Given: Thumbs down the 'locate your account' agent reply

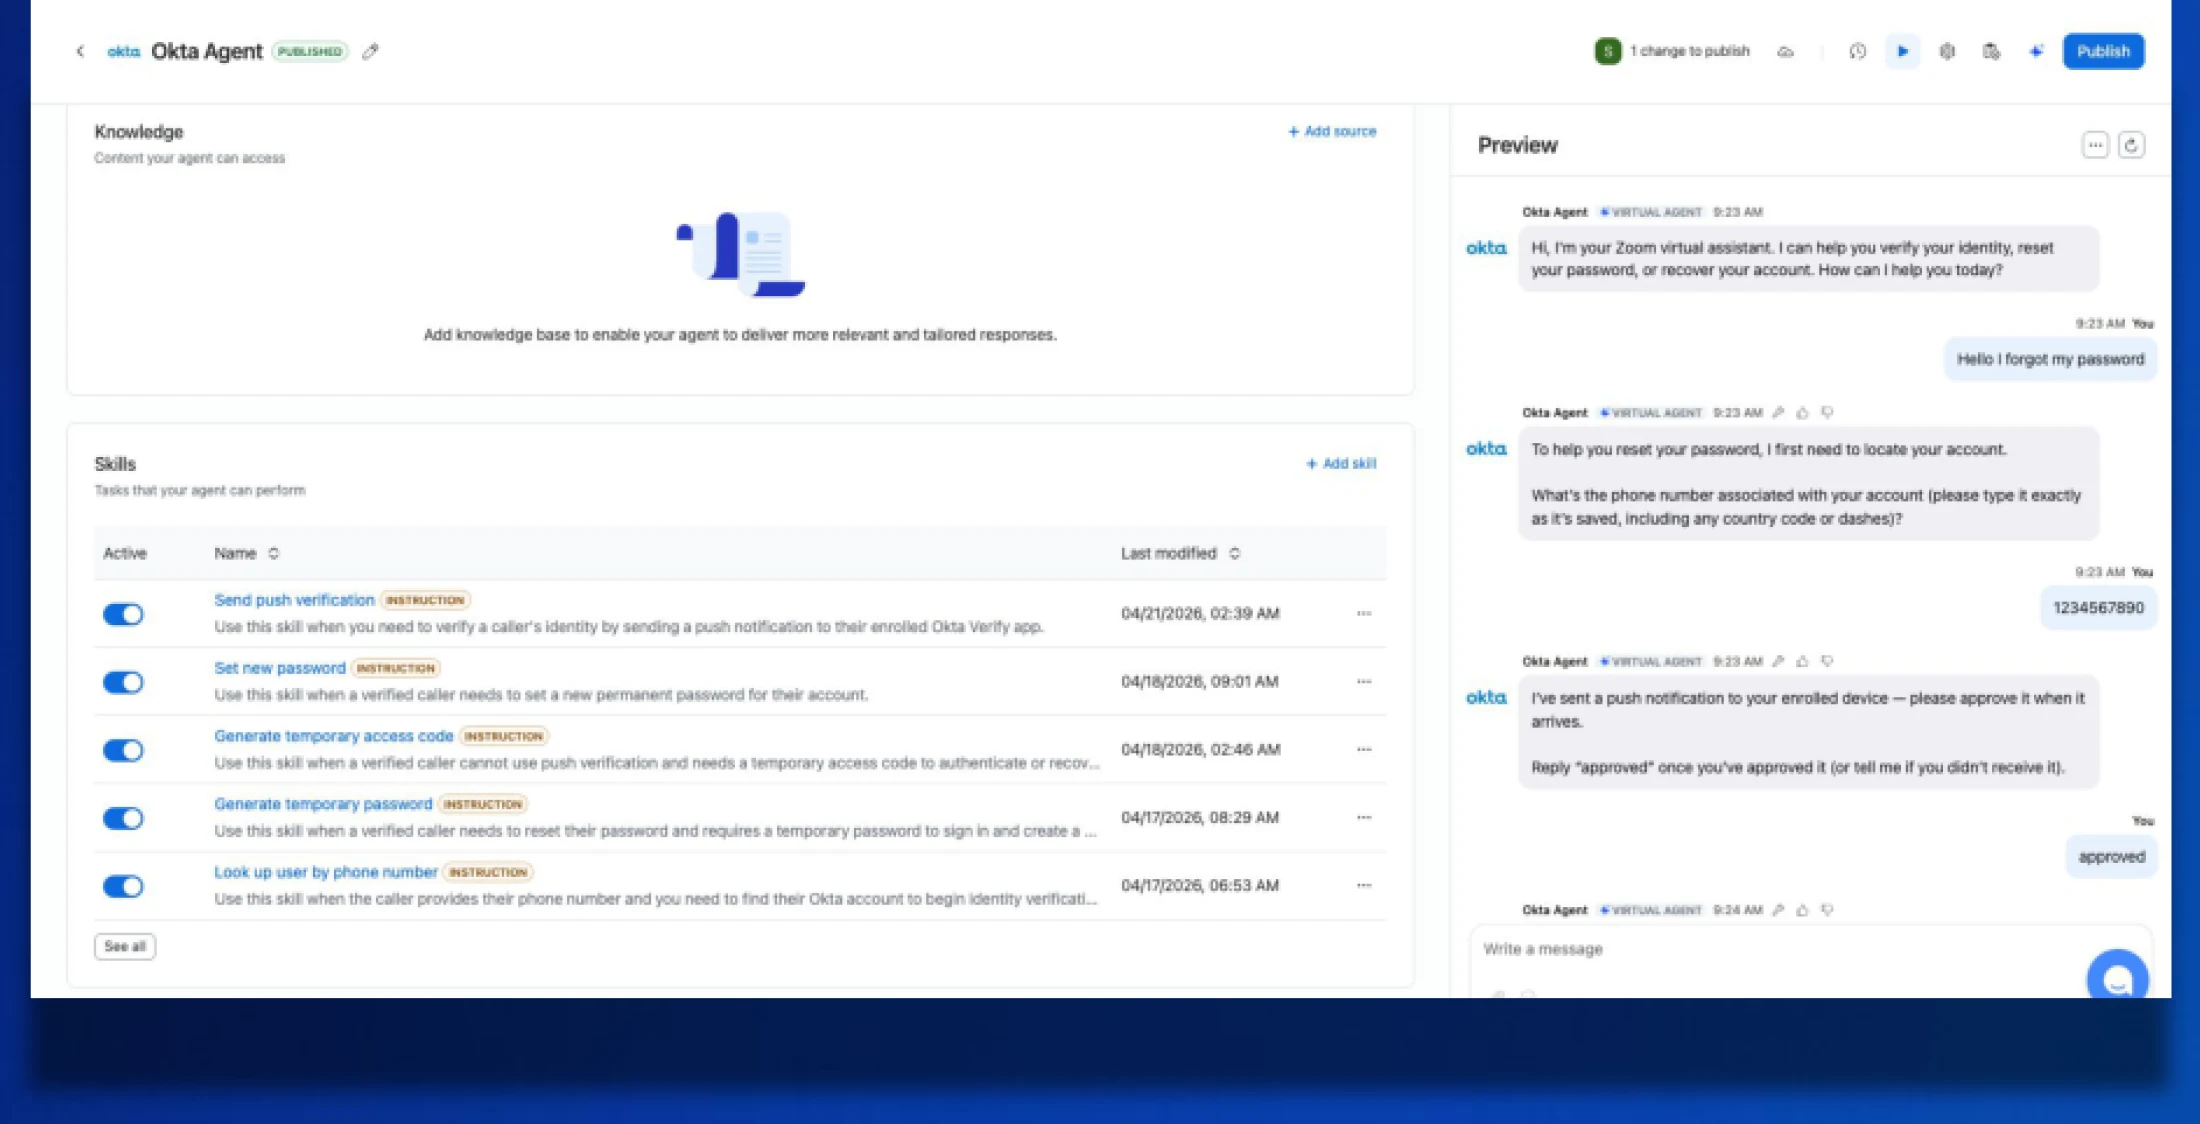Looking at the screenshot, I should click(x=1827, y=412).
